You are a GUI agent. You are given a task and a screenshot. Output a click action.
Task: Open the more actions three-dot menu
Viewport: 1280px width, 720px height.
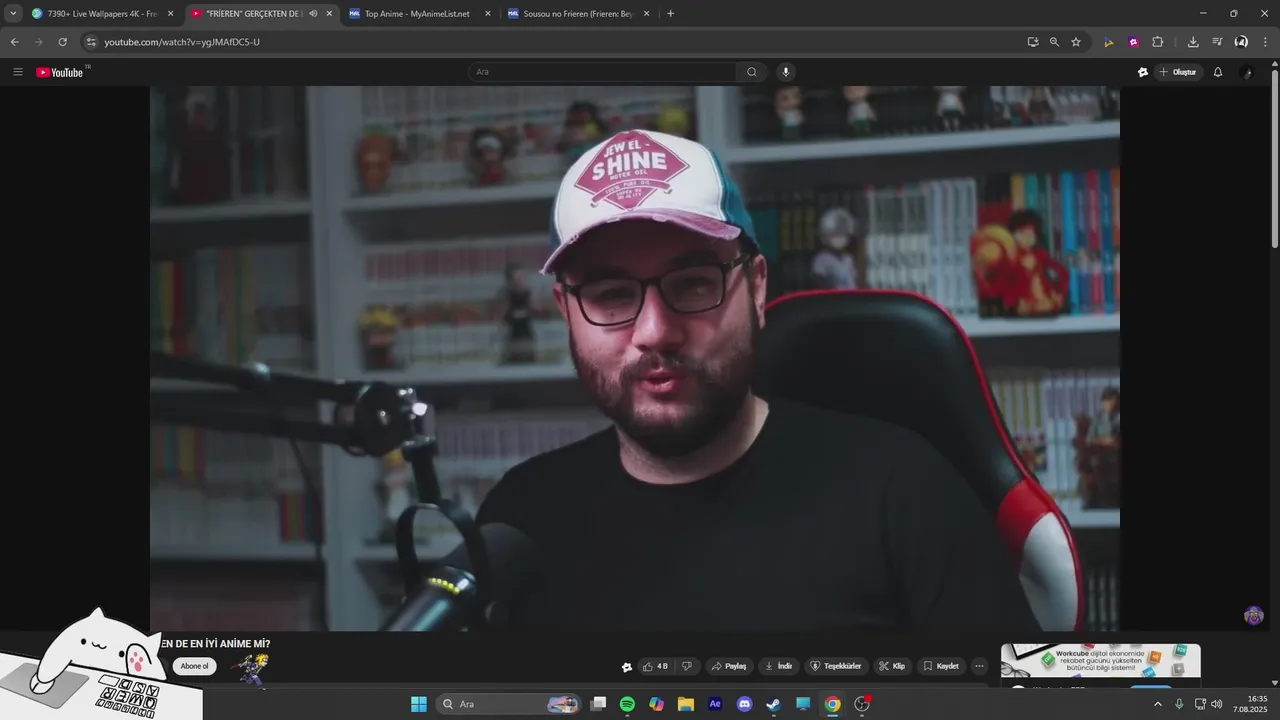979,666
